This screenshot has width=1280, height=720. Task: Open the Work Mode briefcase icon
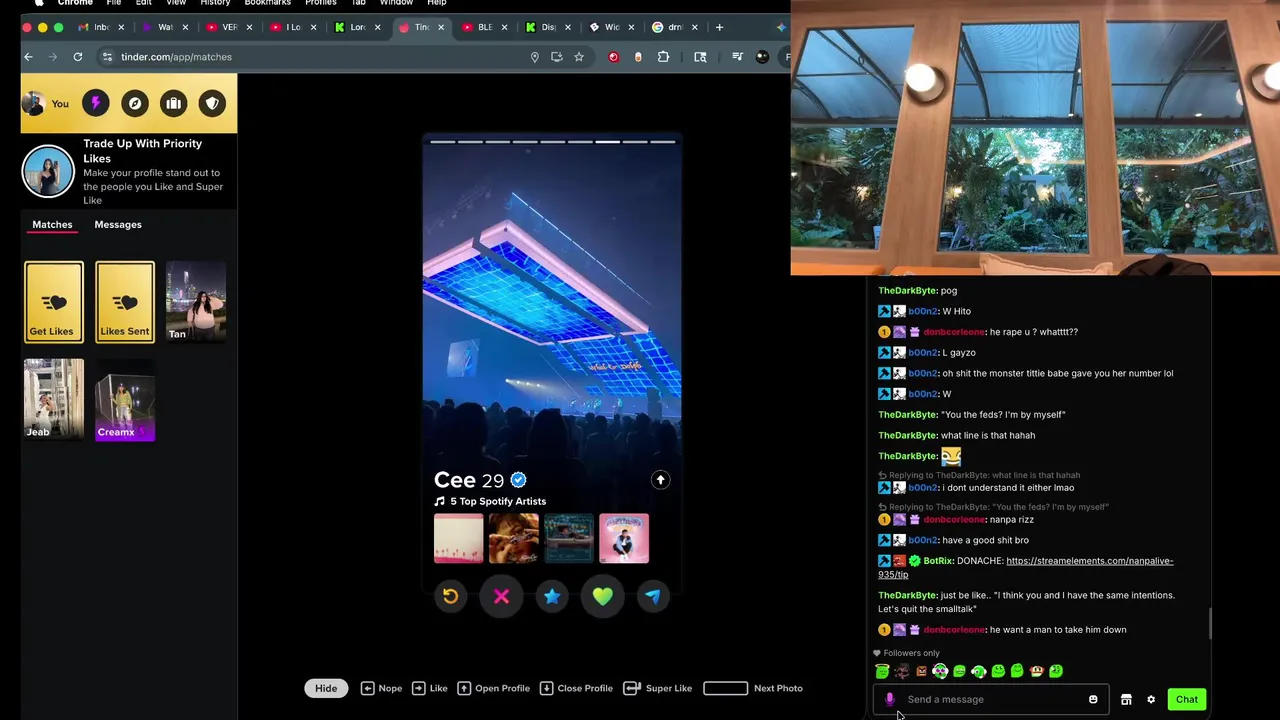pyautogui.click(x=174, y=103)
